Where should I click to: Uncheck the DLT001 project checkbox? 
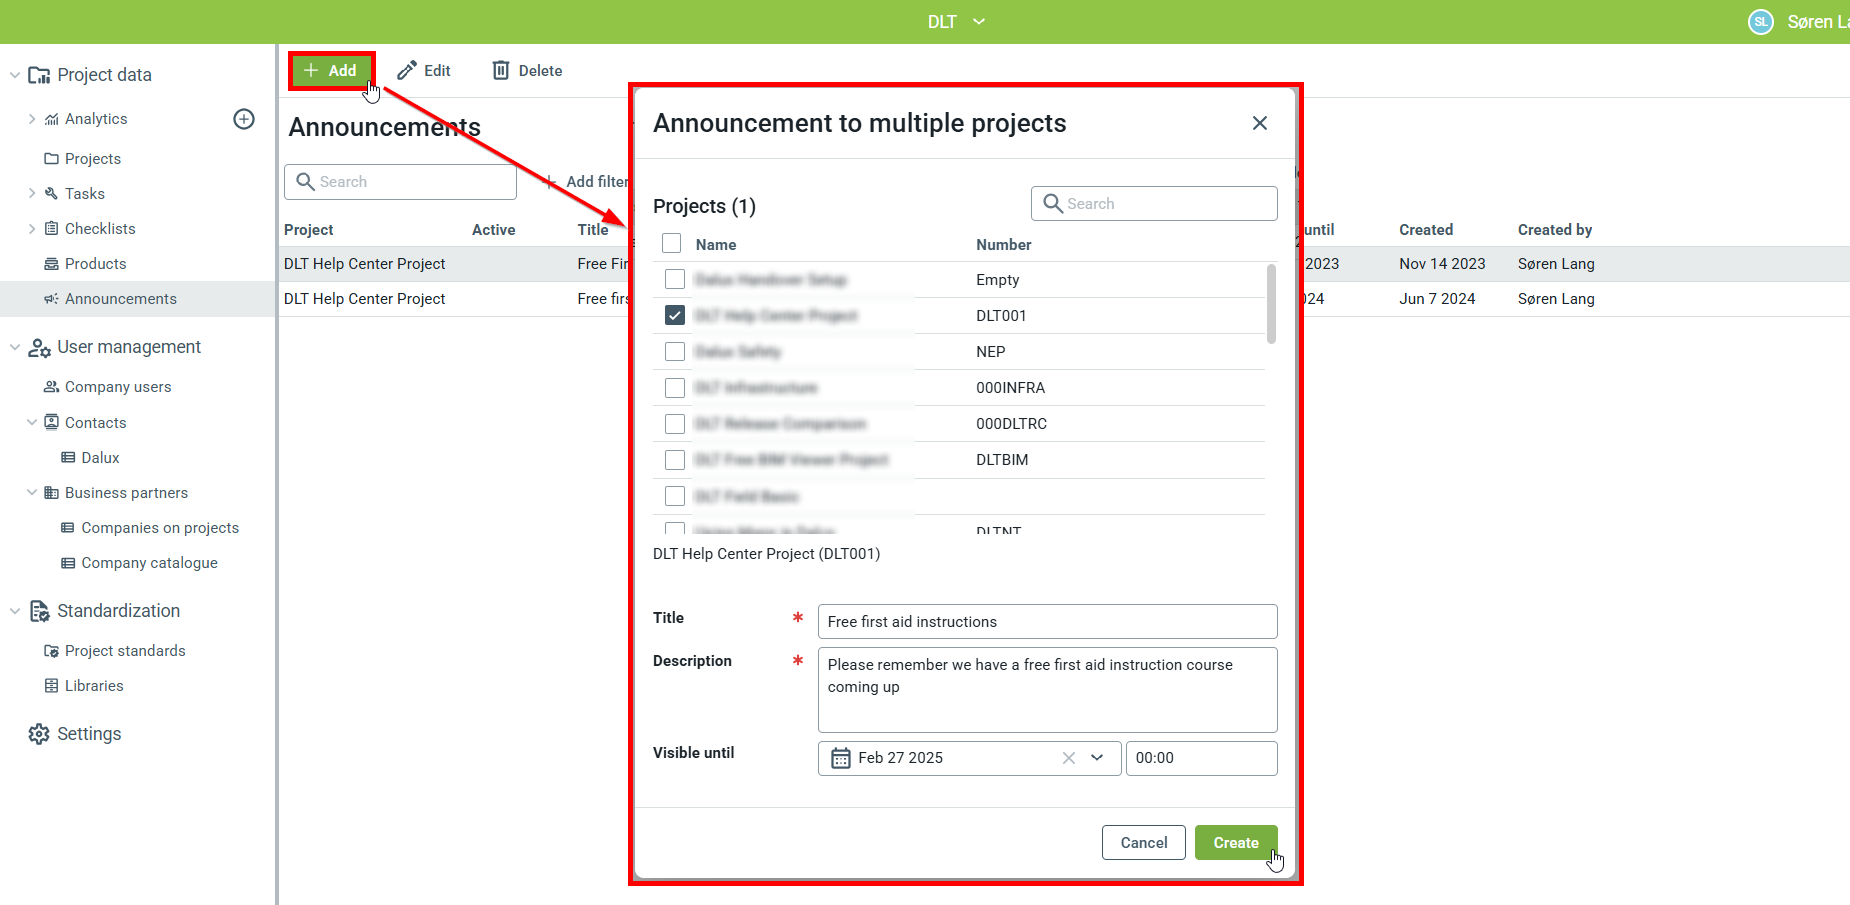point(675,316)
